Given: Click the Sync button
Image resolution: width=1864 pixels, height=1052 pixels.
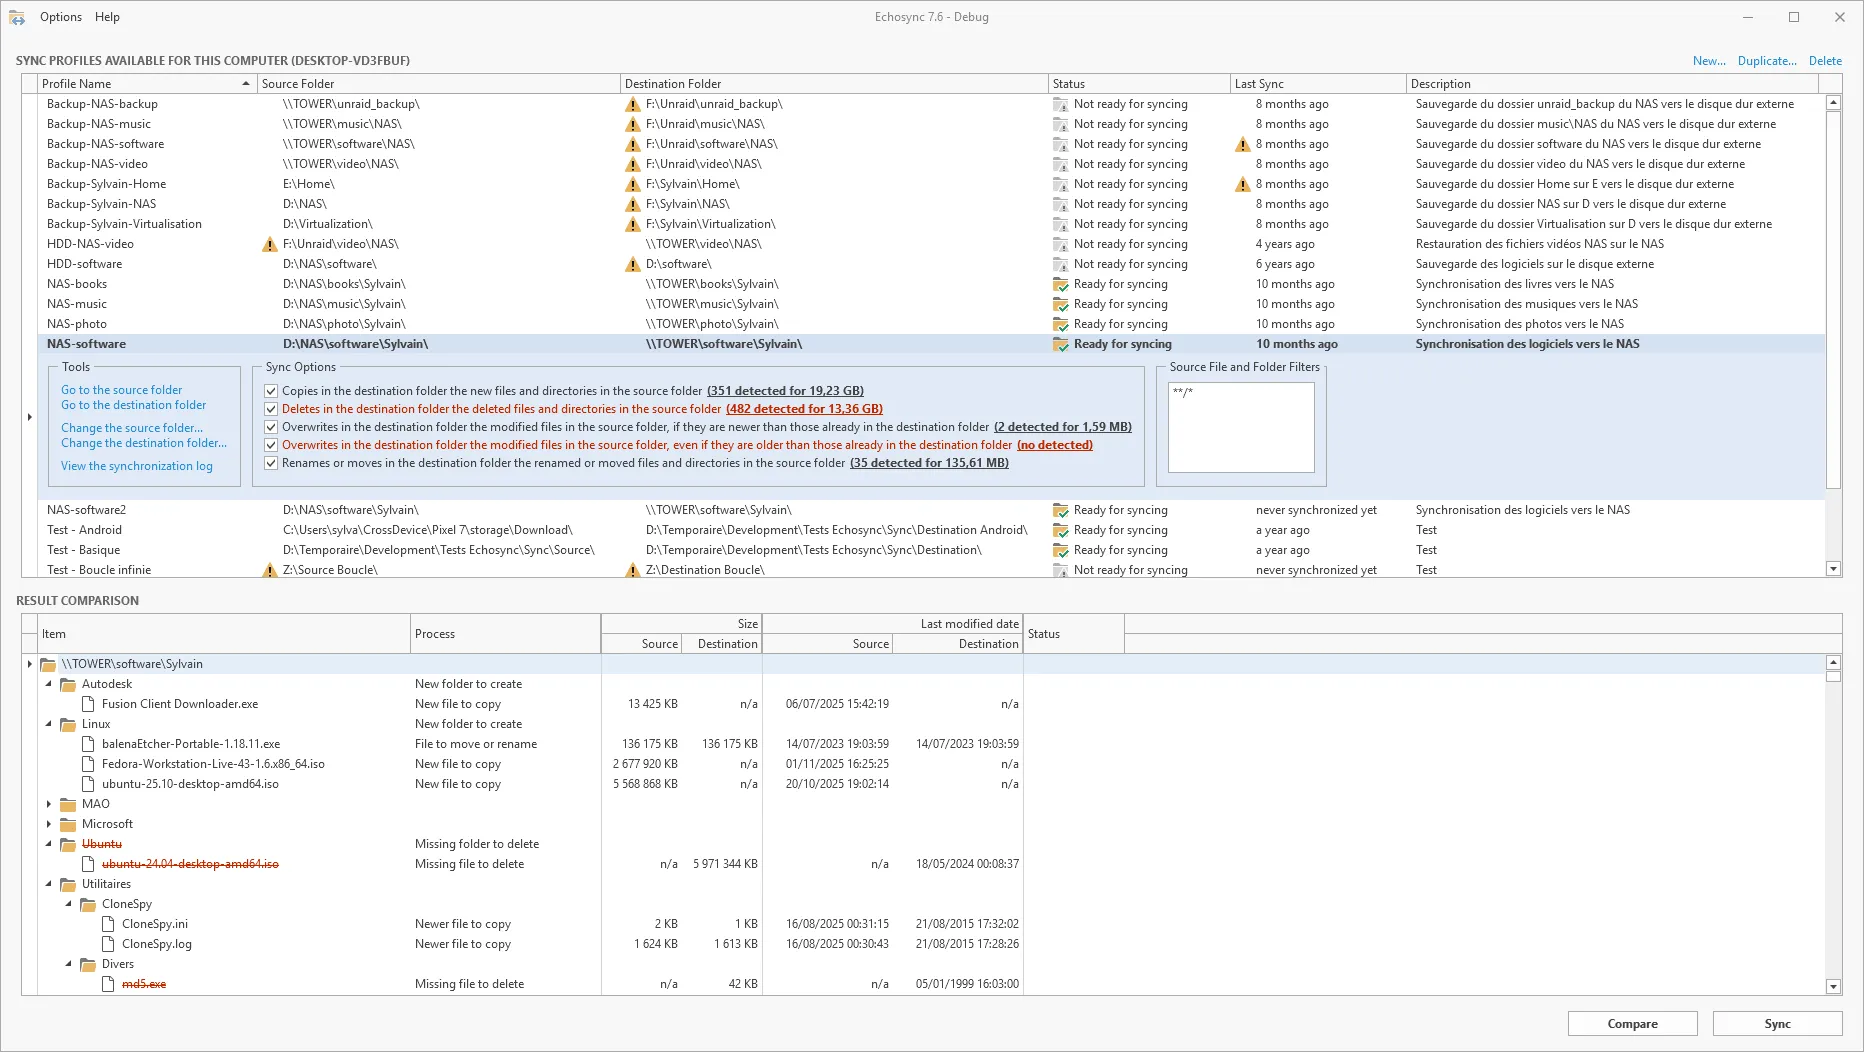Looking at the screenshot, I should click(1778, 1023).
